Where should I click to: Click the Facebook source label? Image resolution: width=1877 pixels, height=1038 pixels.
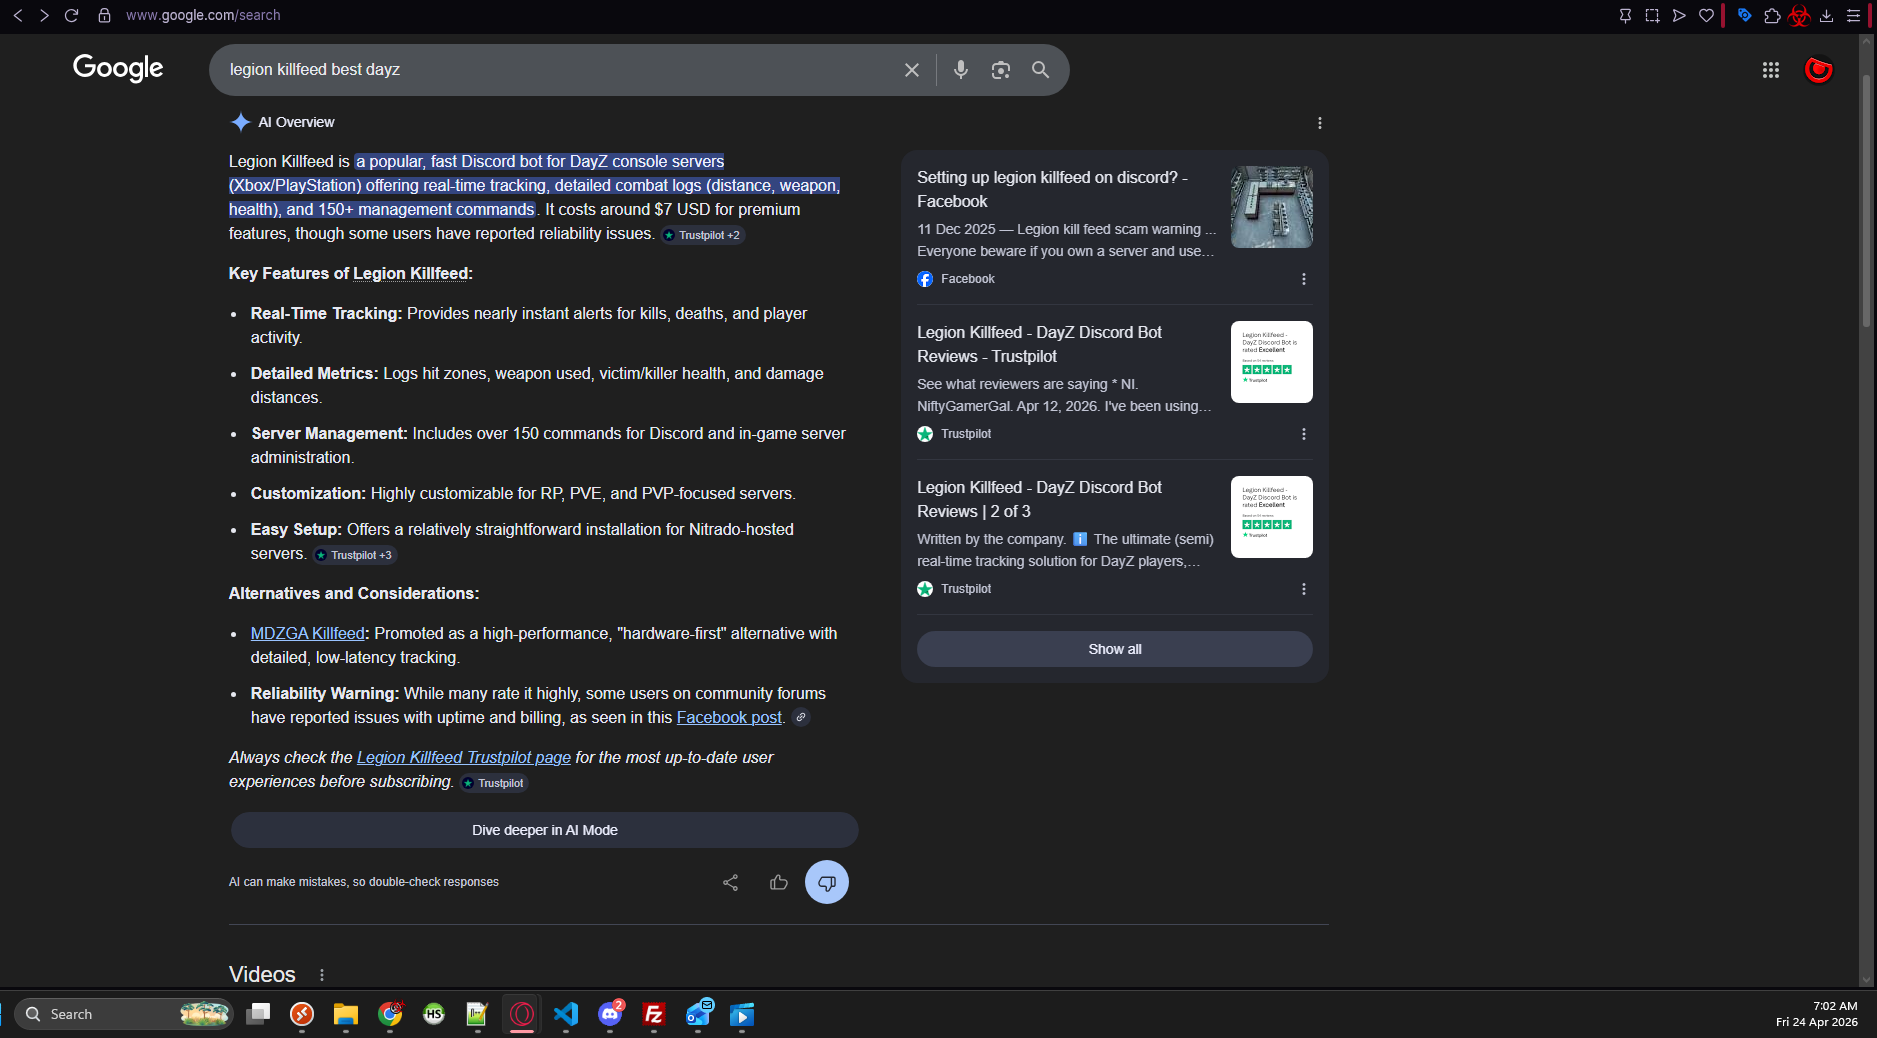(968, 279)
